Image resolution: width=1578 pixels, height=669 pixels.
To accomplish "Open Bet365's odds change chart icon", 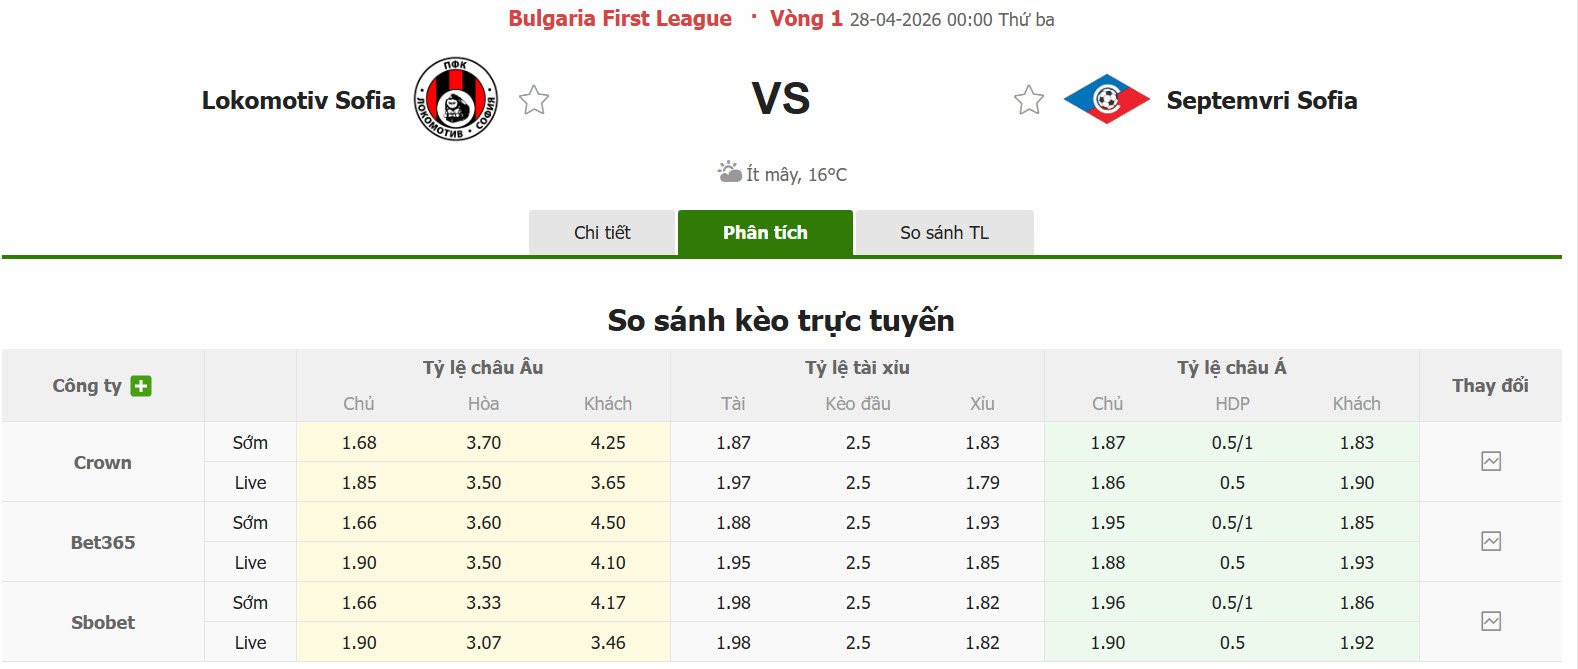I will click(x=1492, y=541).
